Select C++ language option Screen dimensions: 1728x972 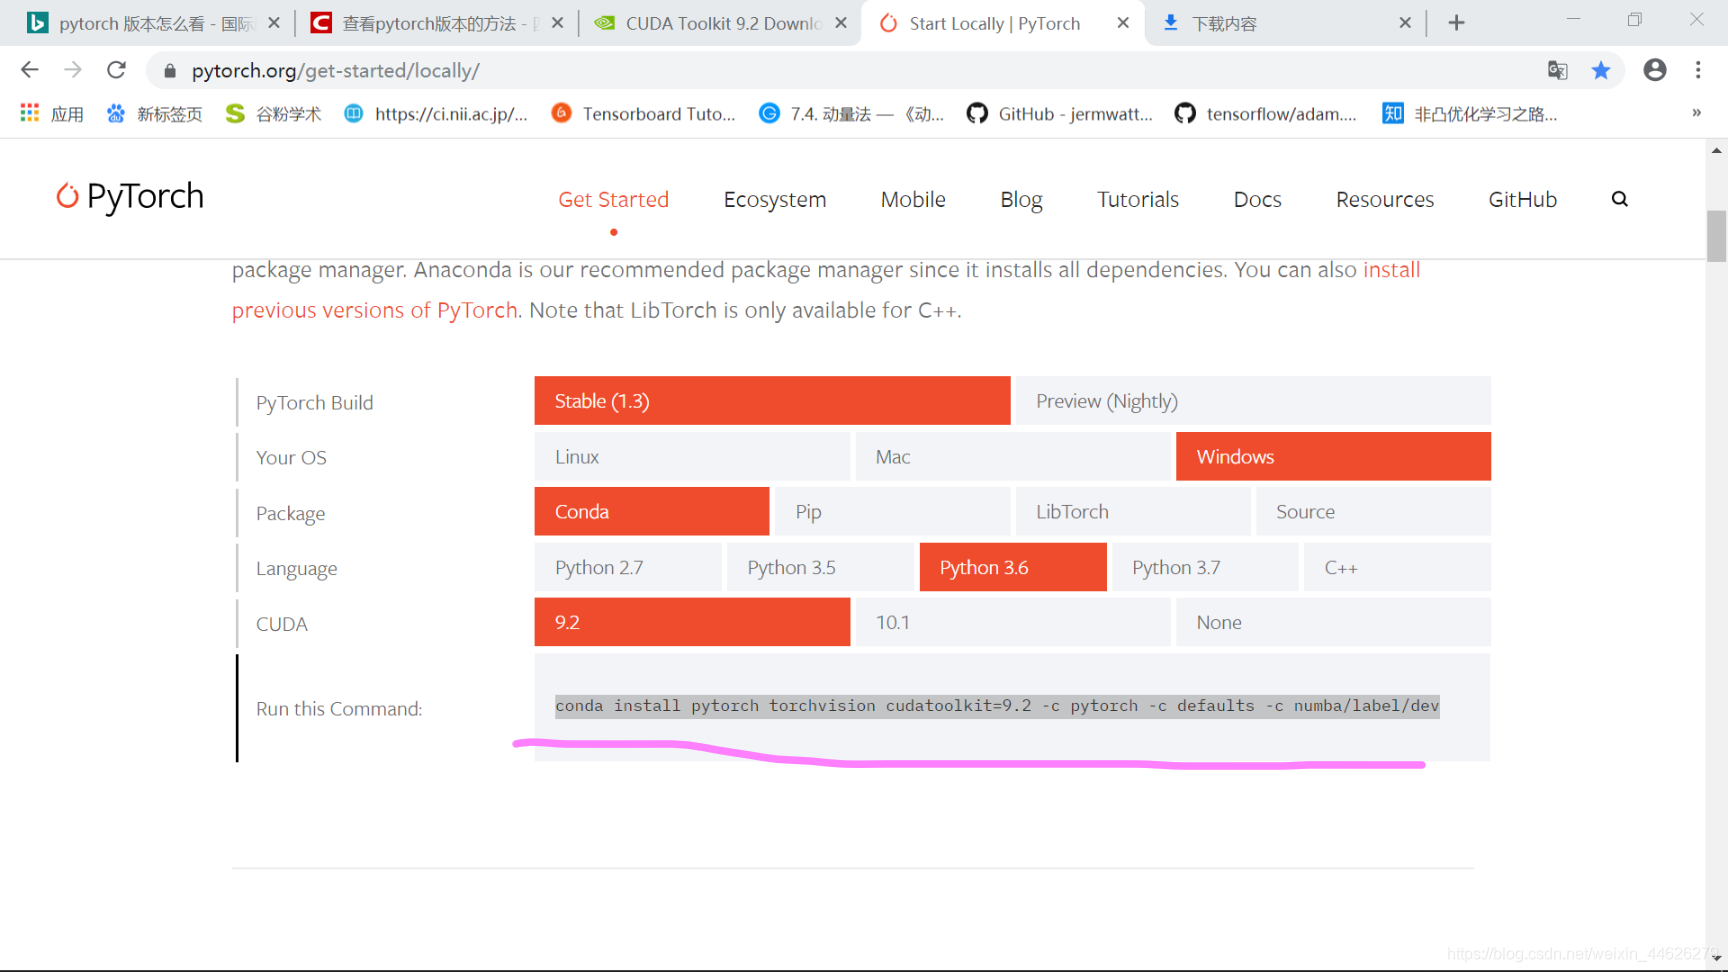coord(1397,567)
